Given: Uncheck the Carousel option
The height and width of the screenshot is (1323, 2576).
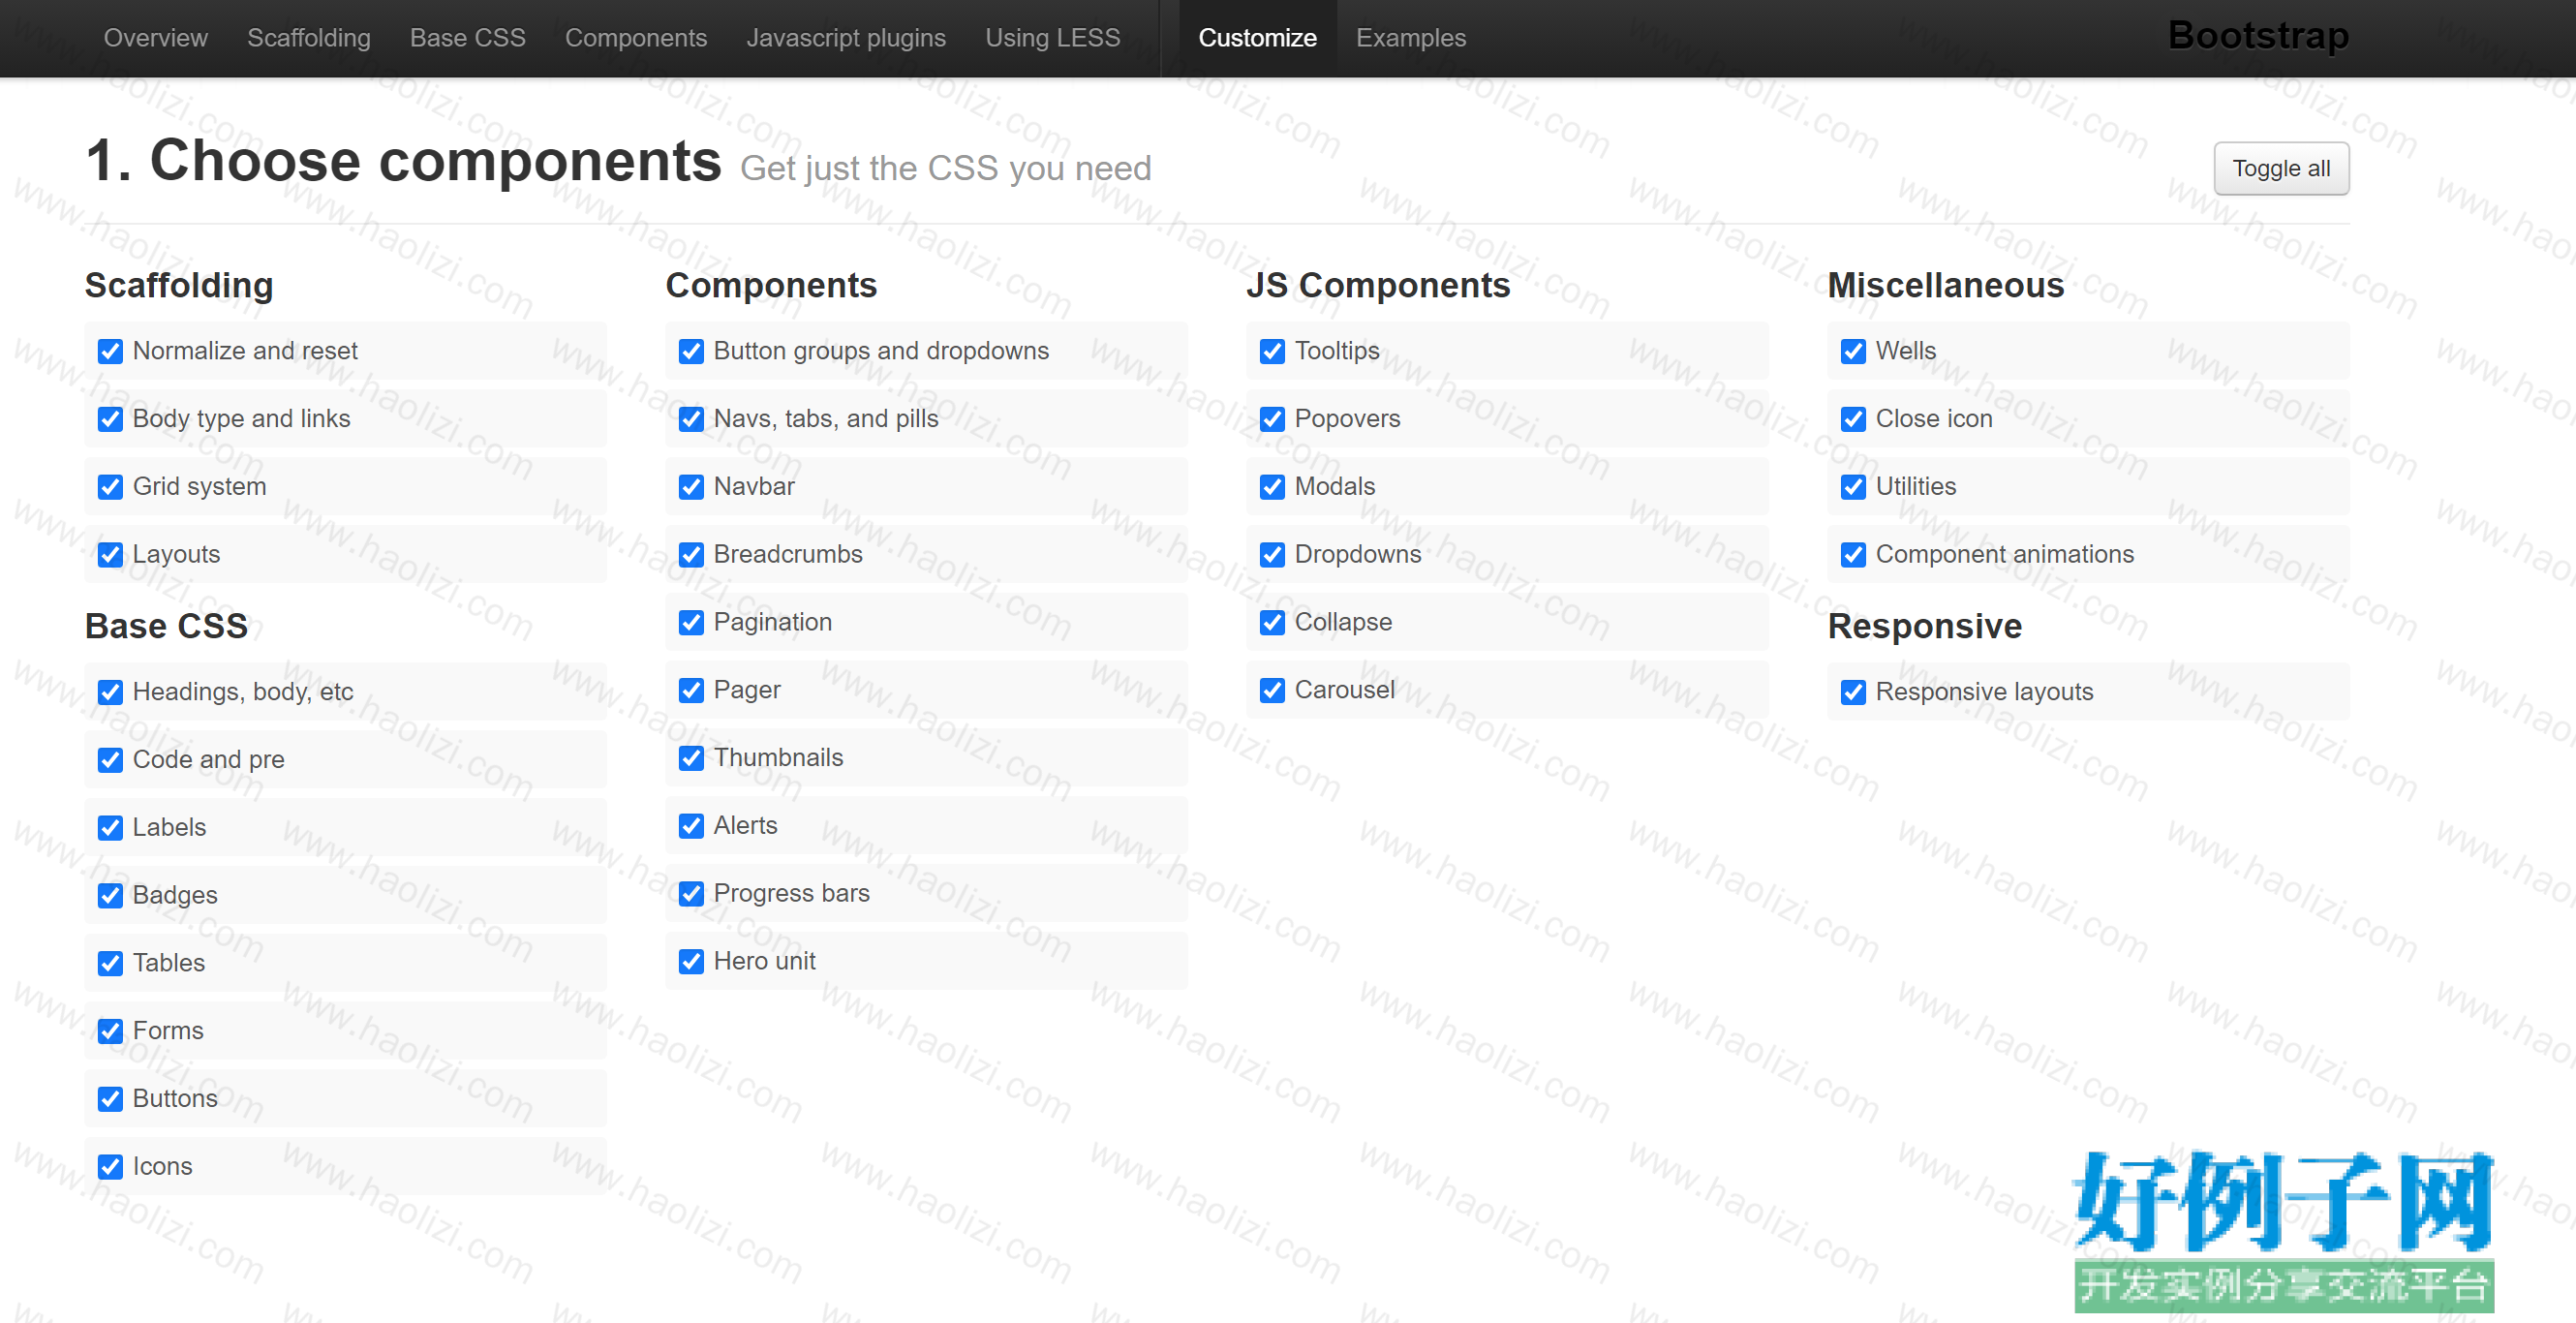Looking at the screenshot, I should (x=1272, y=692).
